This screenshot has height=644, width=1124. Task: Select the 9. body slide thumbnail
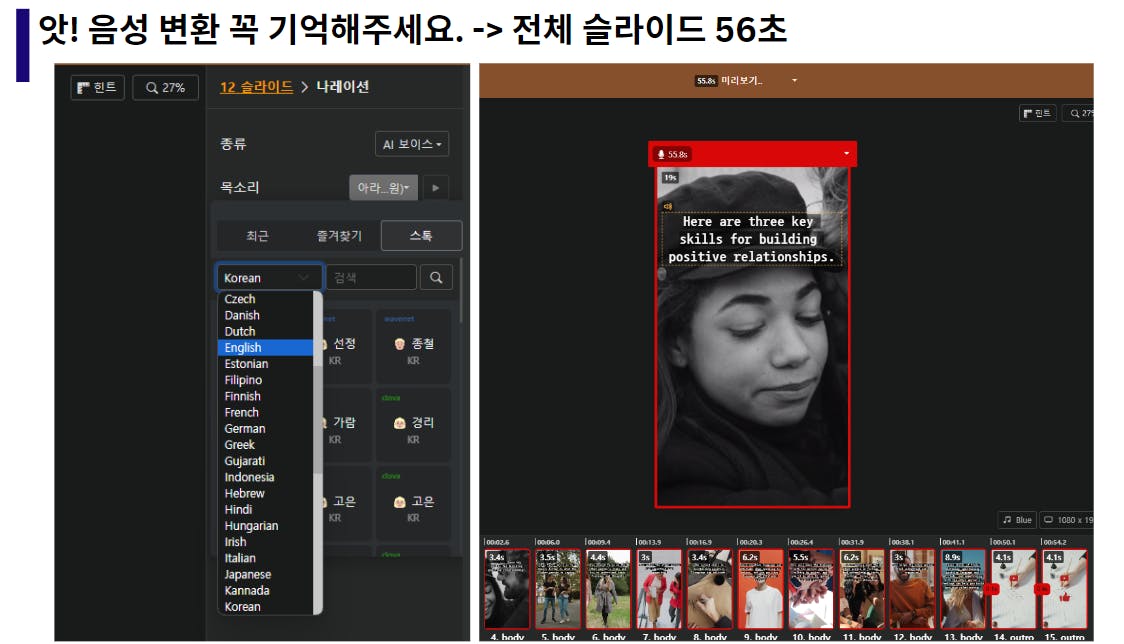tap(761, 589)
